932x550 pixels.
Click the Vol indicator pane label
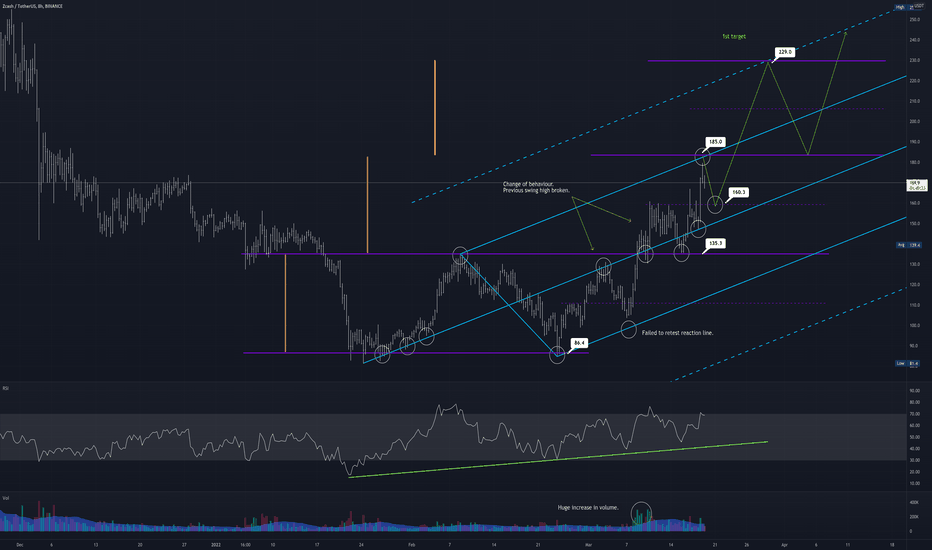[x=5, y=498]
